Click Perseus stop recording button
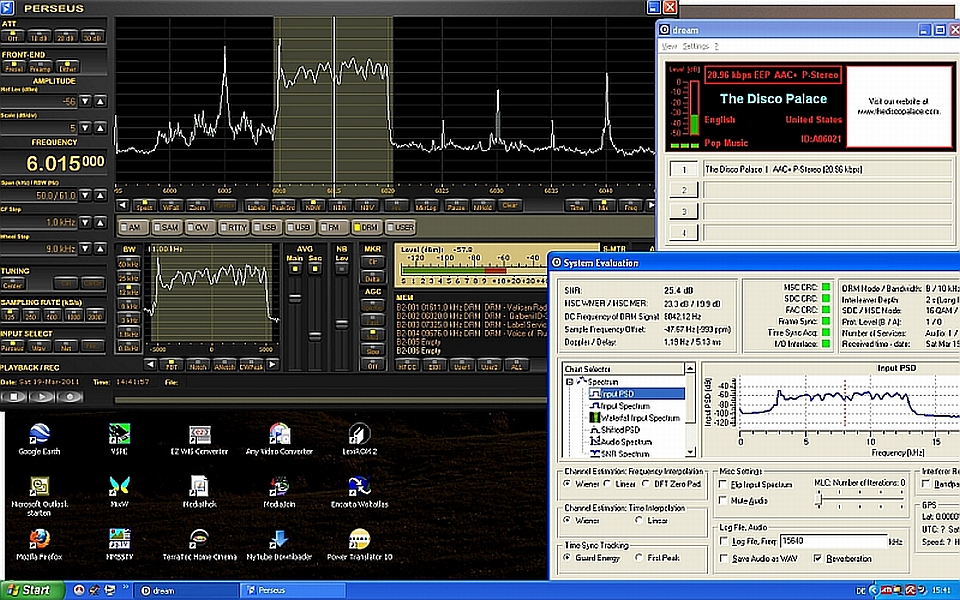Image resolution: width=960 pixels, height=600 pixels. (13, 396)
